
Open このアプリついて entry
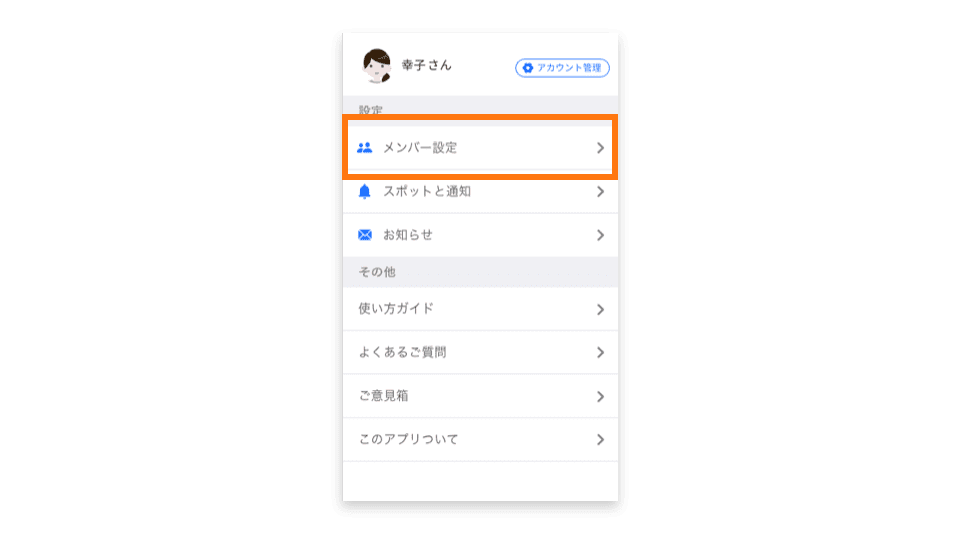point(481,440)
